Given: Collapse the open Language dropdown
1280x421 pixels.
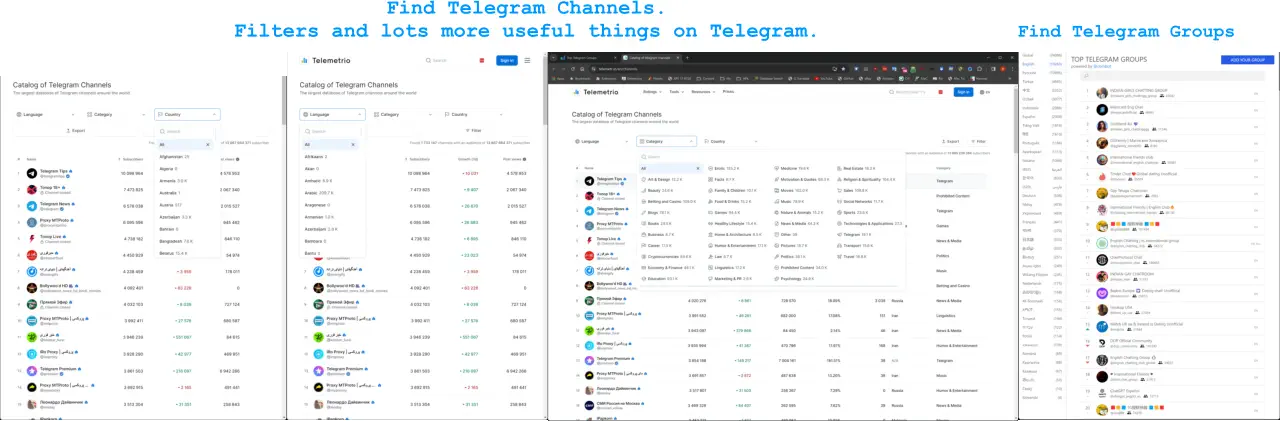Looking at the screenshot, I should [333, 114].
